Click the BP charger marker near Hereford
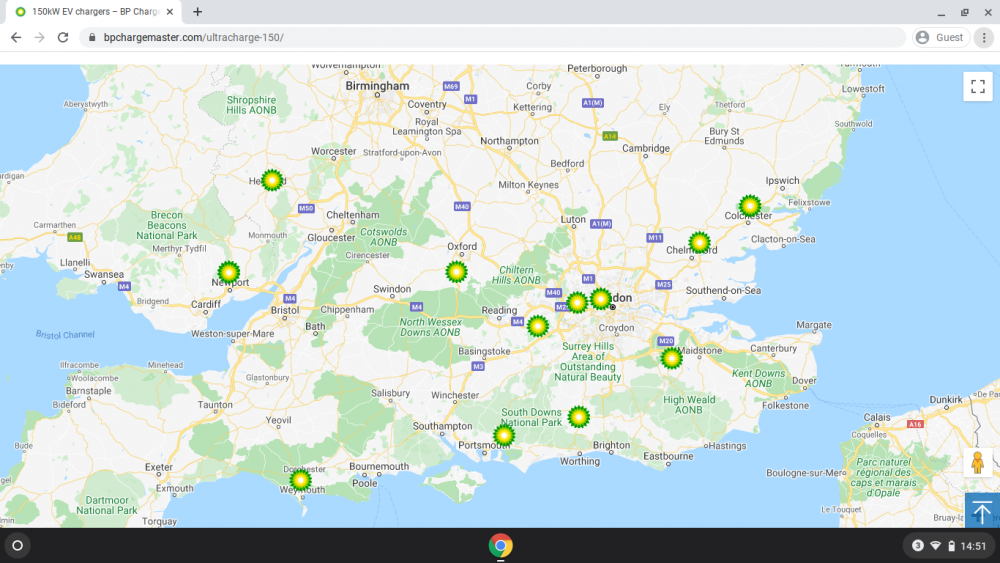Viewport: 1000px width, 563px height. pyautogui.click(x=272, y=180)
